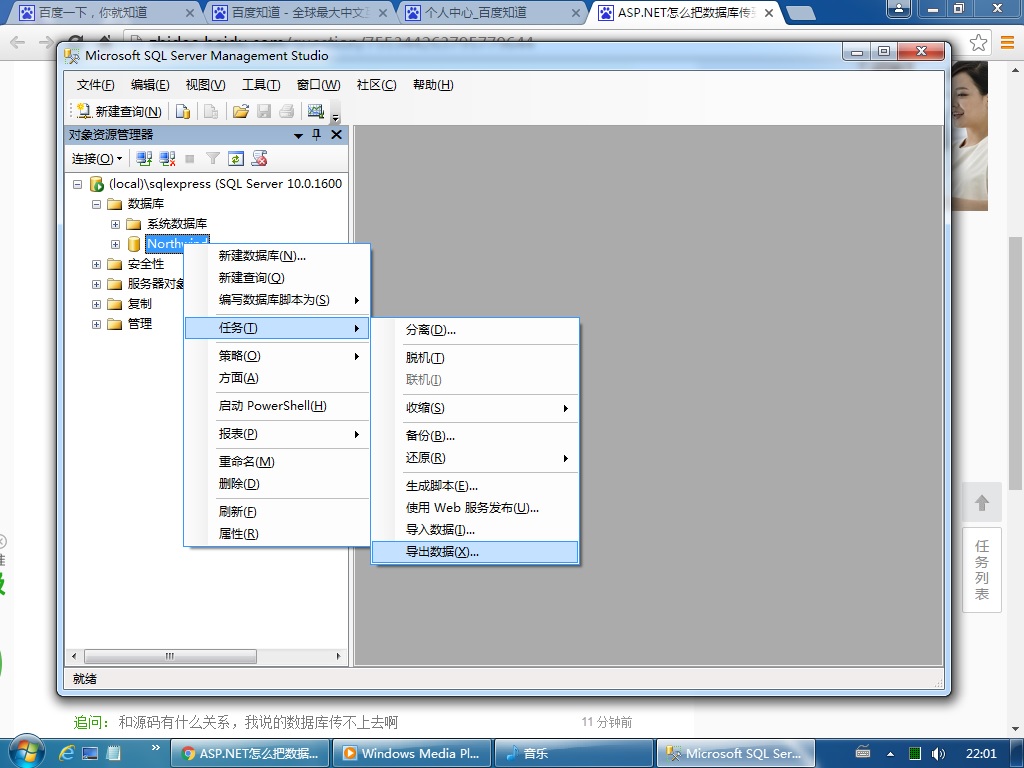Collapse the (local)\sqlexpress server node
1024x768 pixels.
point(77,184)
